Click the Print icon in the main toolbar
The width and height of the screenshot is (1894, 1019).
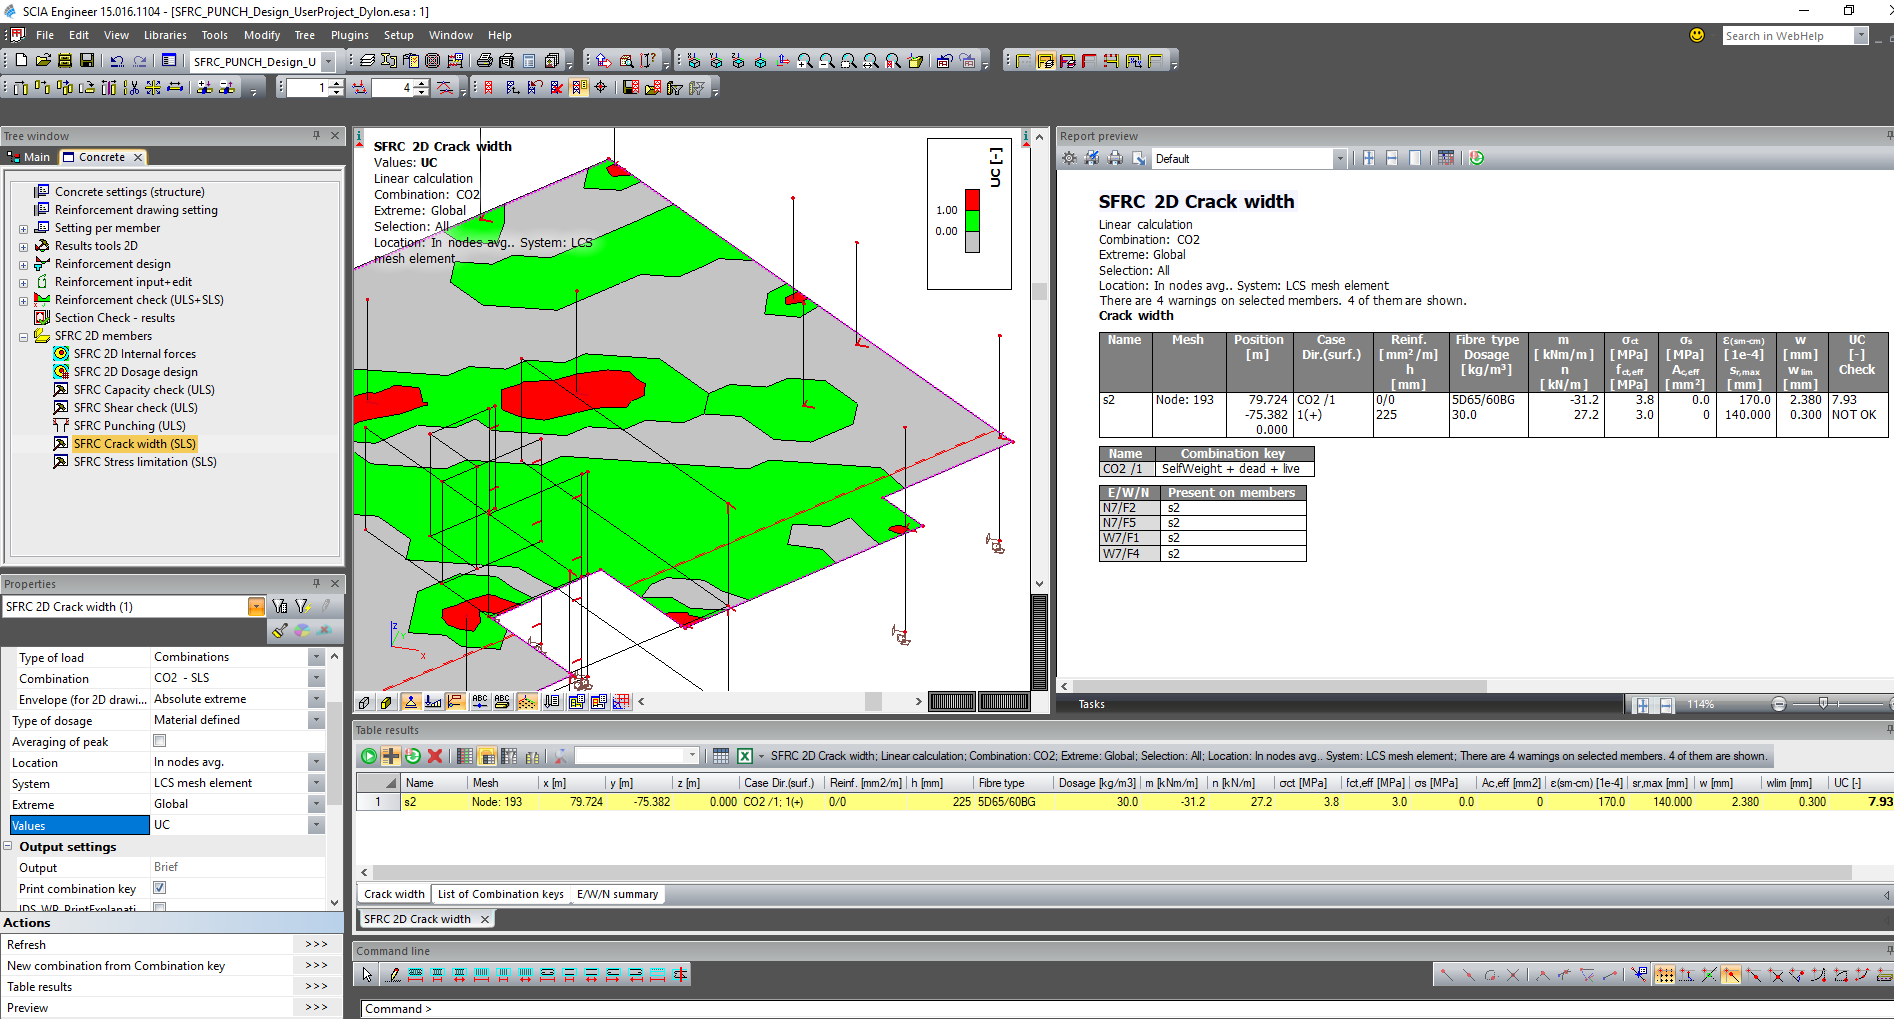coord(485,61)
